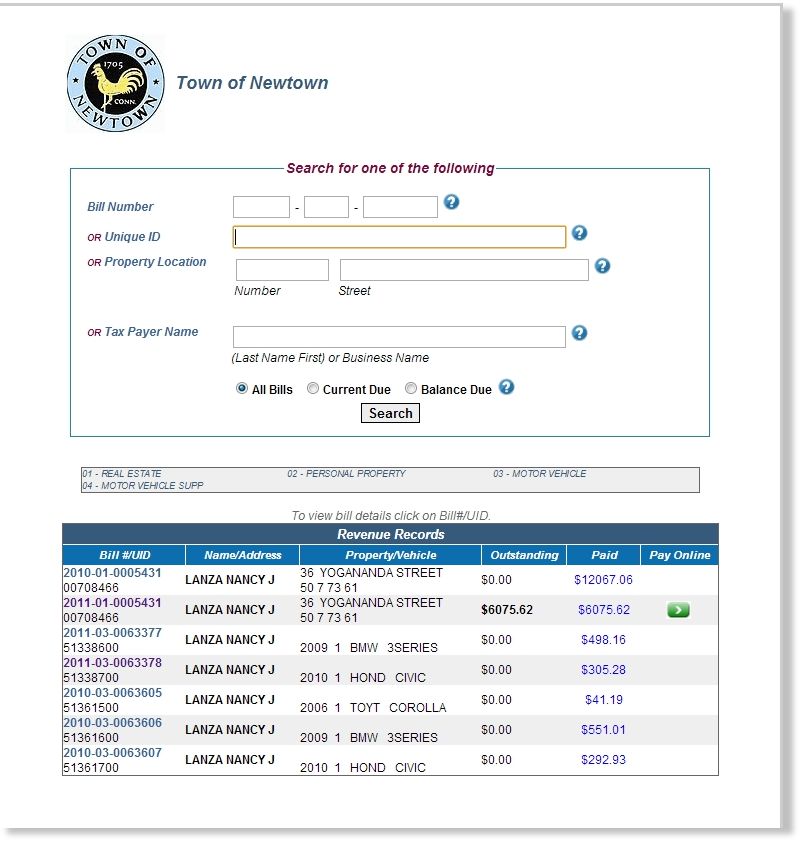The width and height of the screenshot is (800, 843).
Task: Open help icon next to Property Location
Action: coord(602,266)
